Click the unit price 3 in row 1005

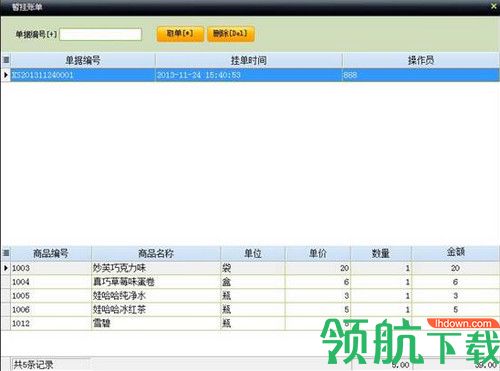coord(318,296)
